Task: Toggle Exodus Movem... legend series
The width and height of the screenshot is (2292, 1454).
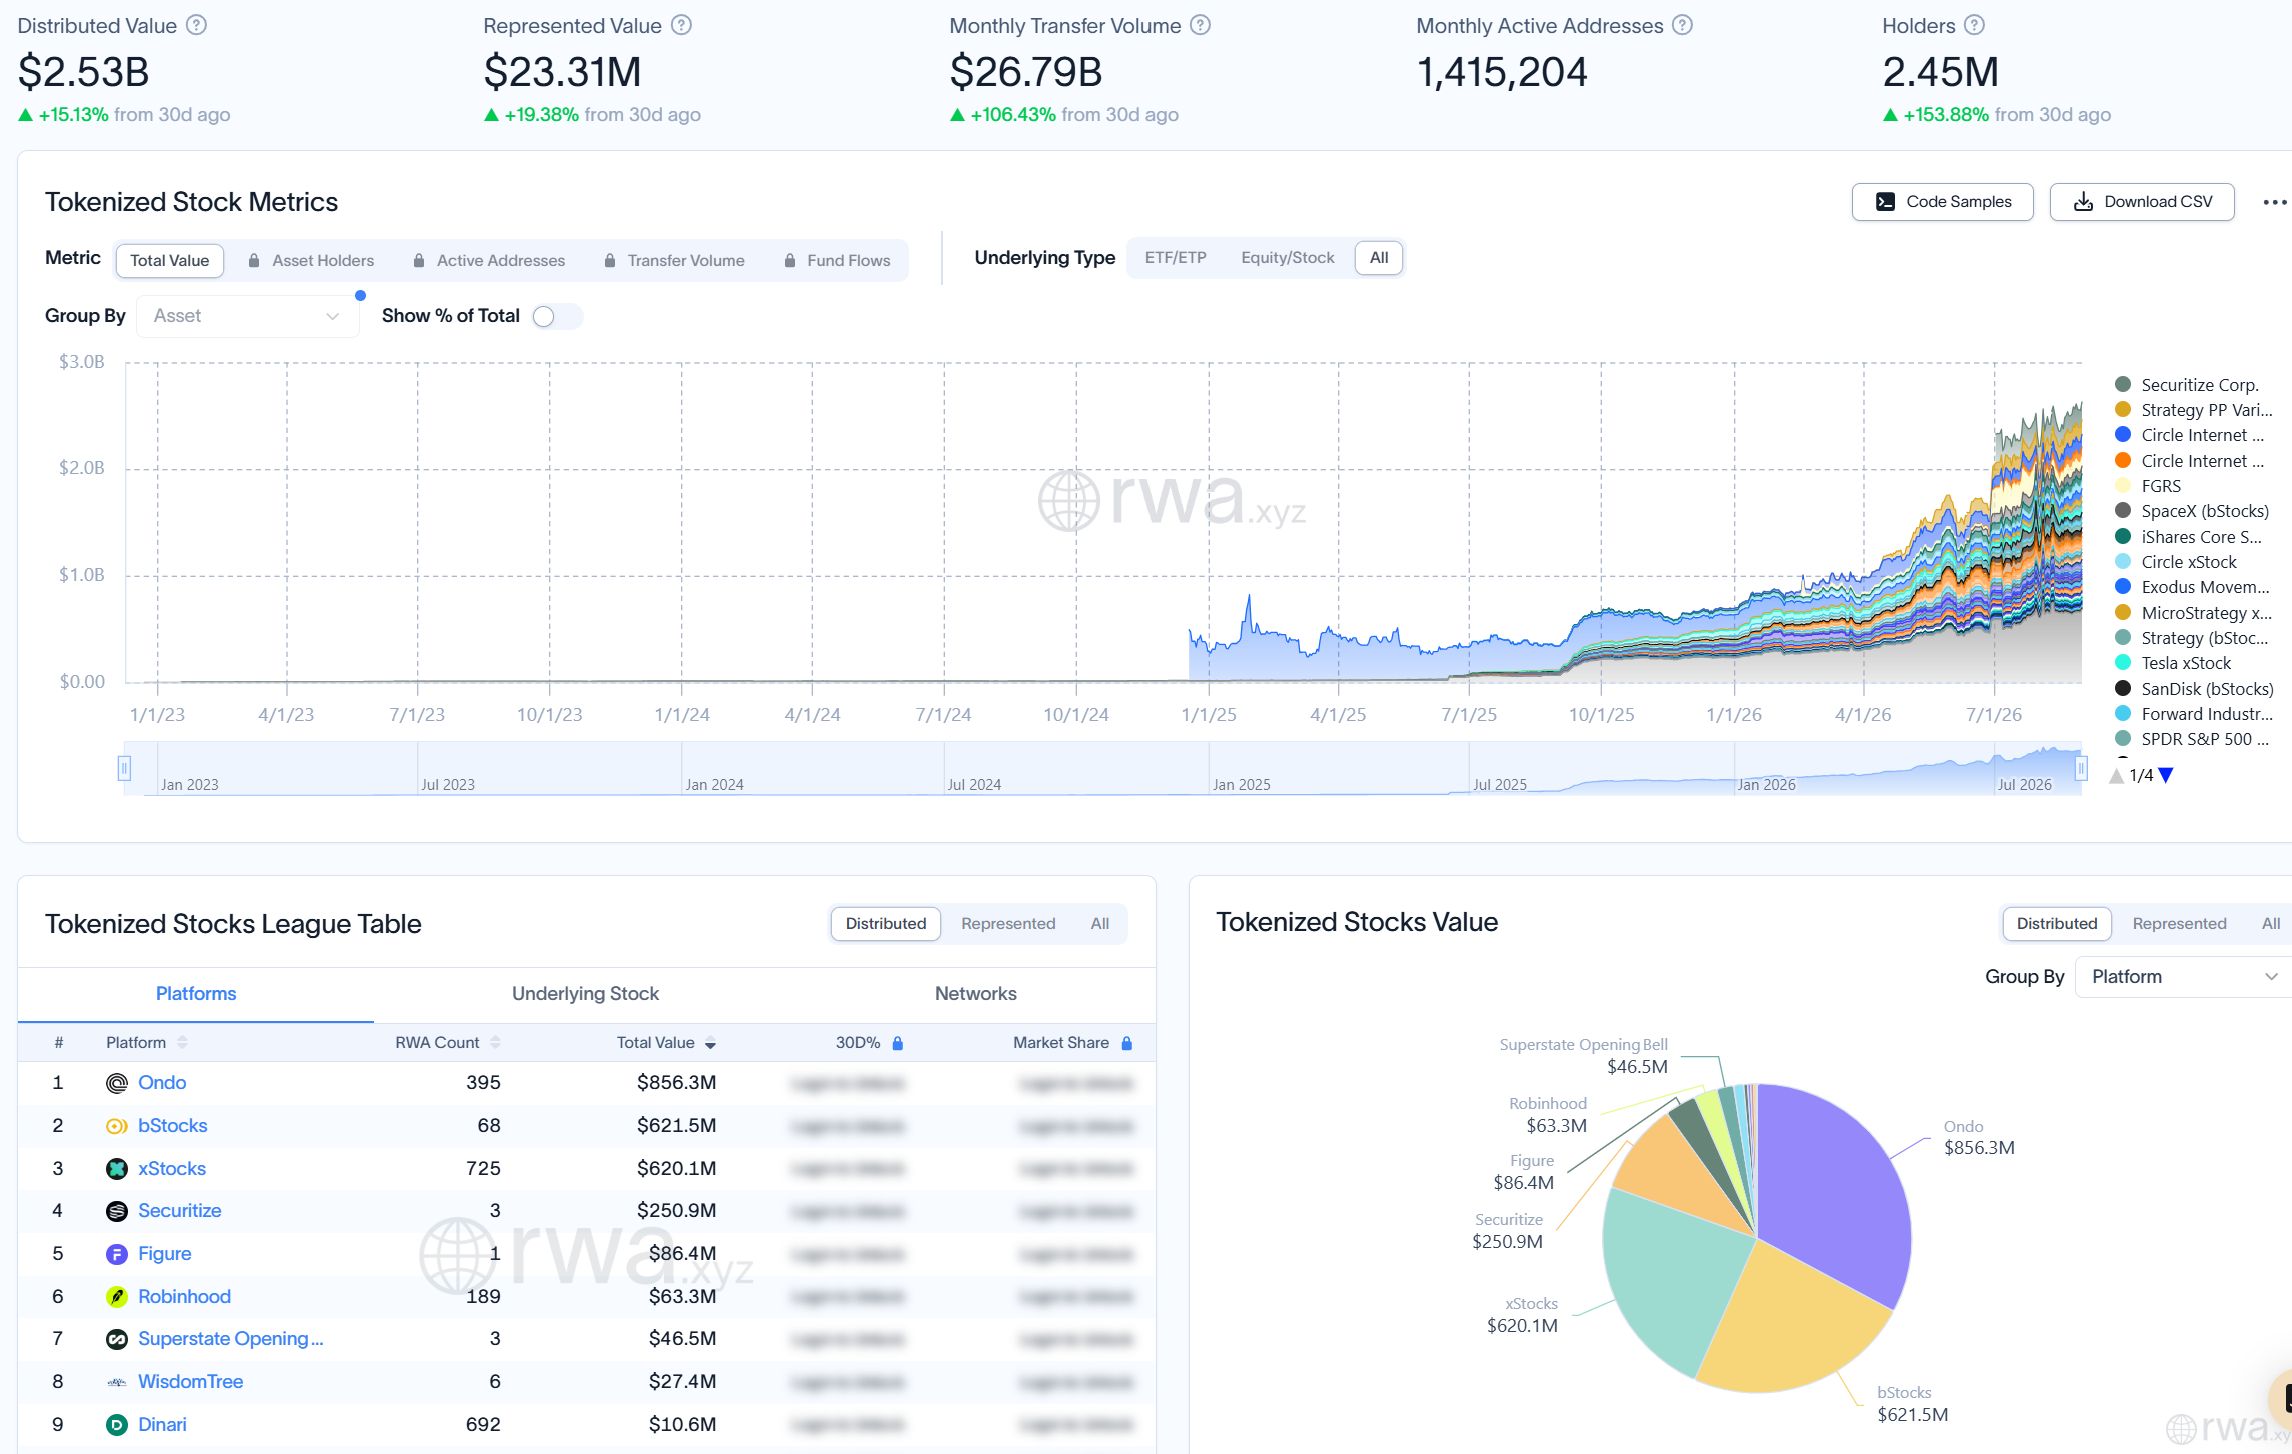Action: [2192, 587]
